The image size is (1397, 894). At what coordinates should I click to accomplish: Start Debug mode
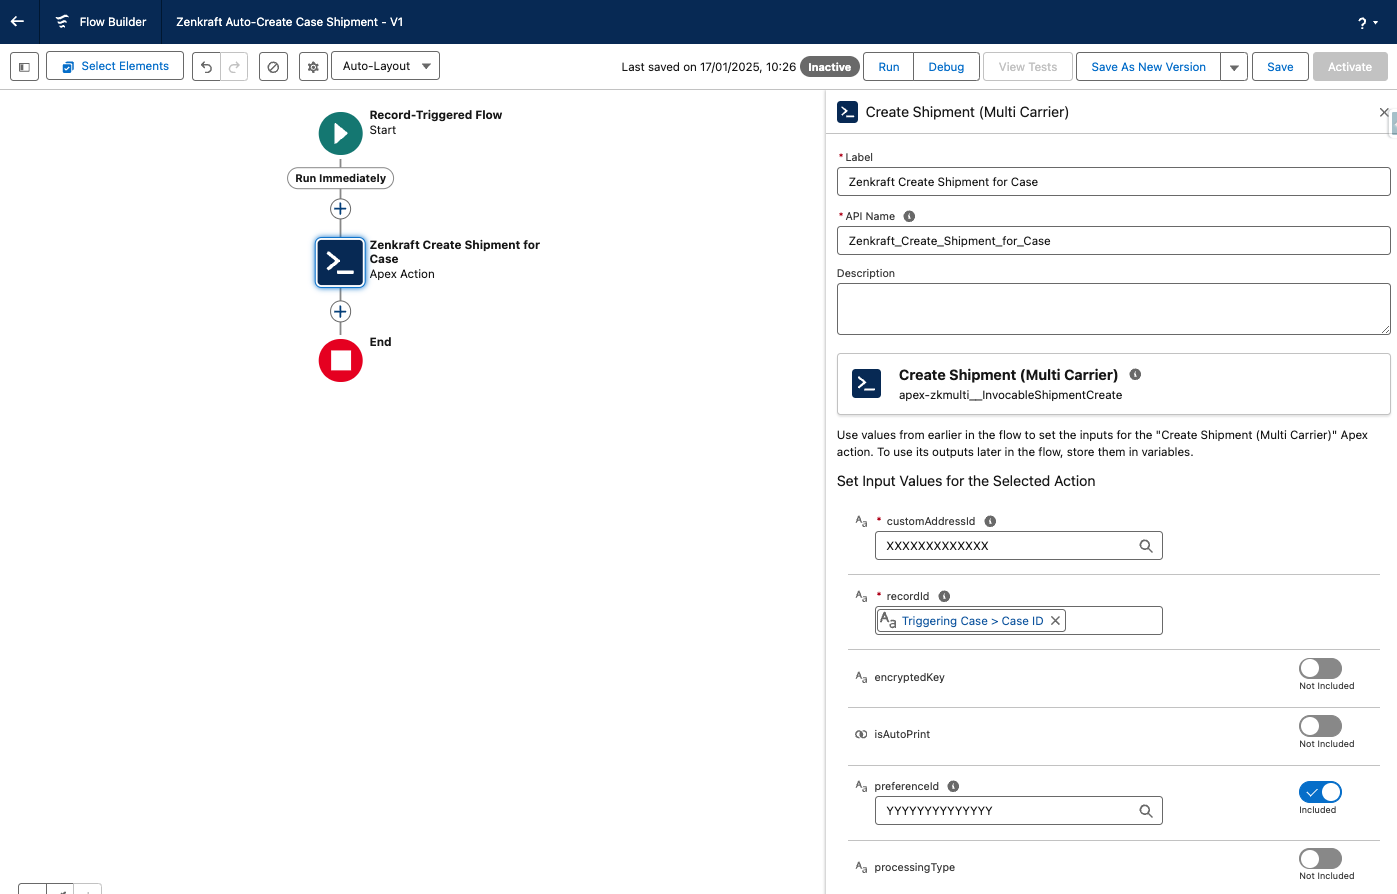[946, 67]
